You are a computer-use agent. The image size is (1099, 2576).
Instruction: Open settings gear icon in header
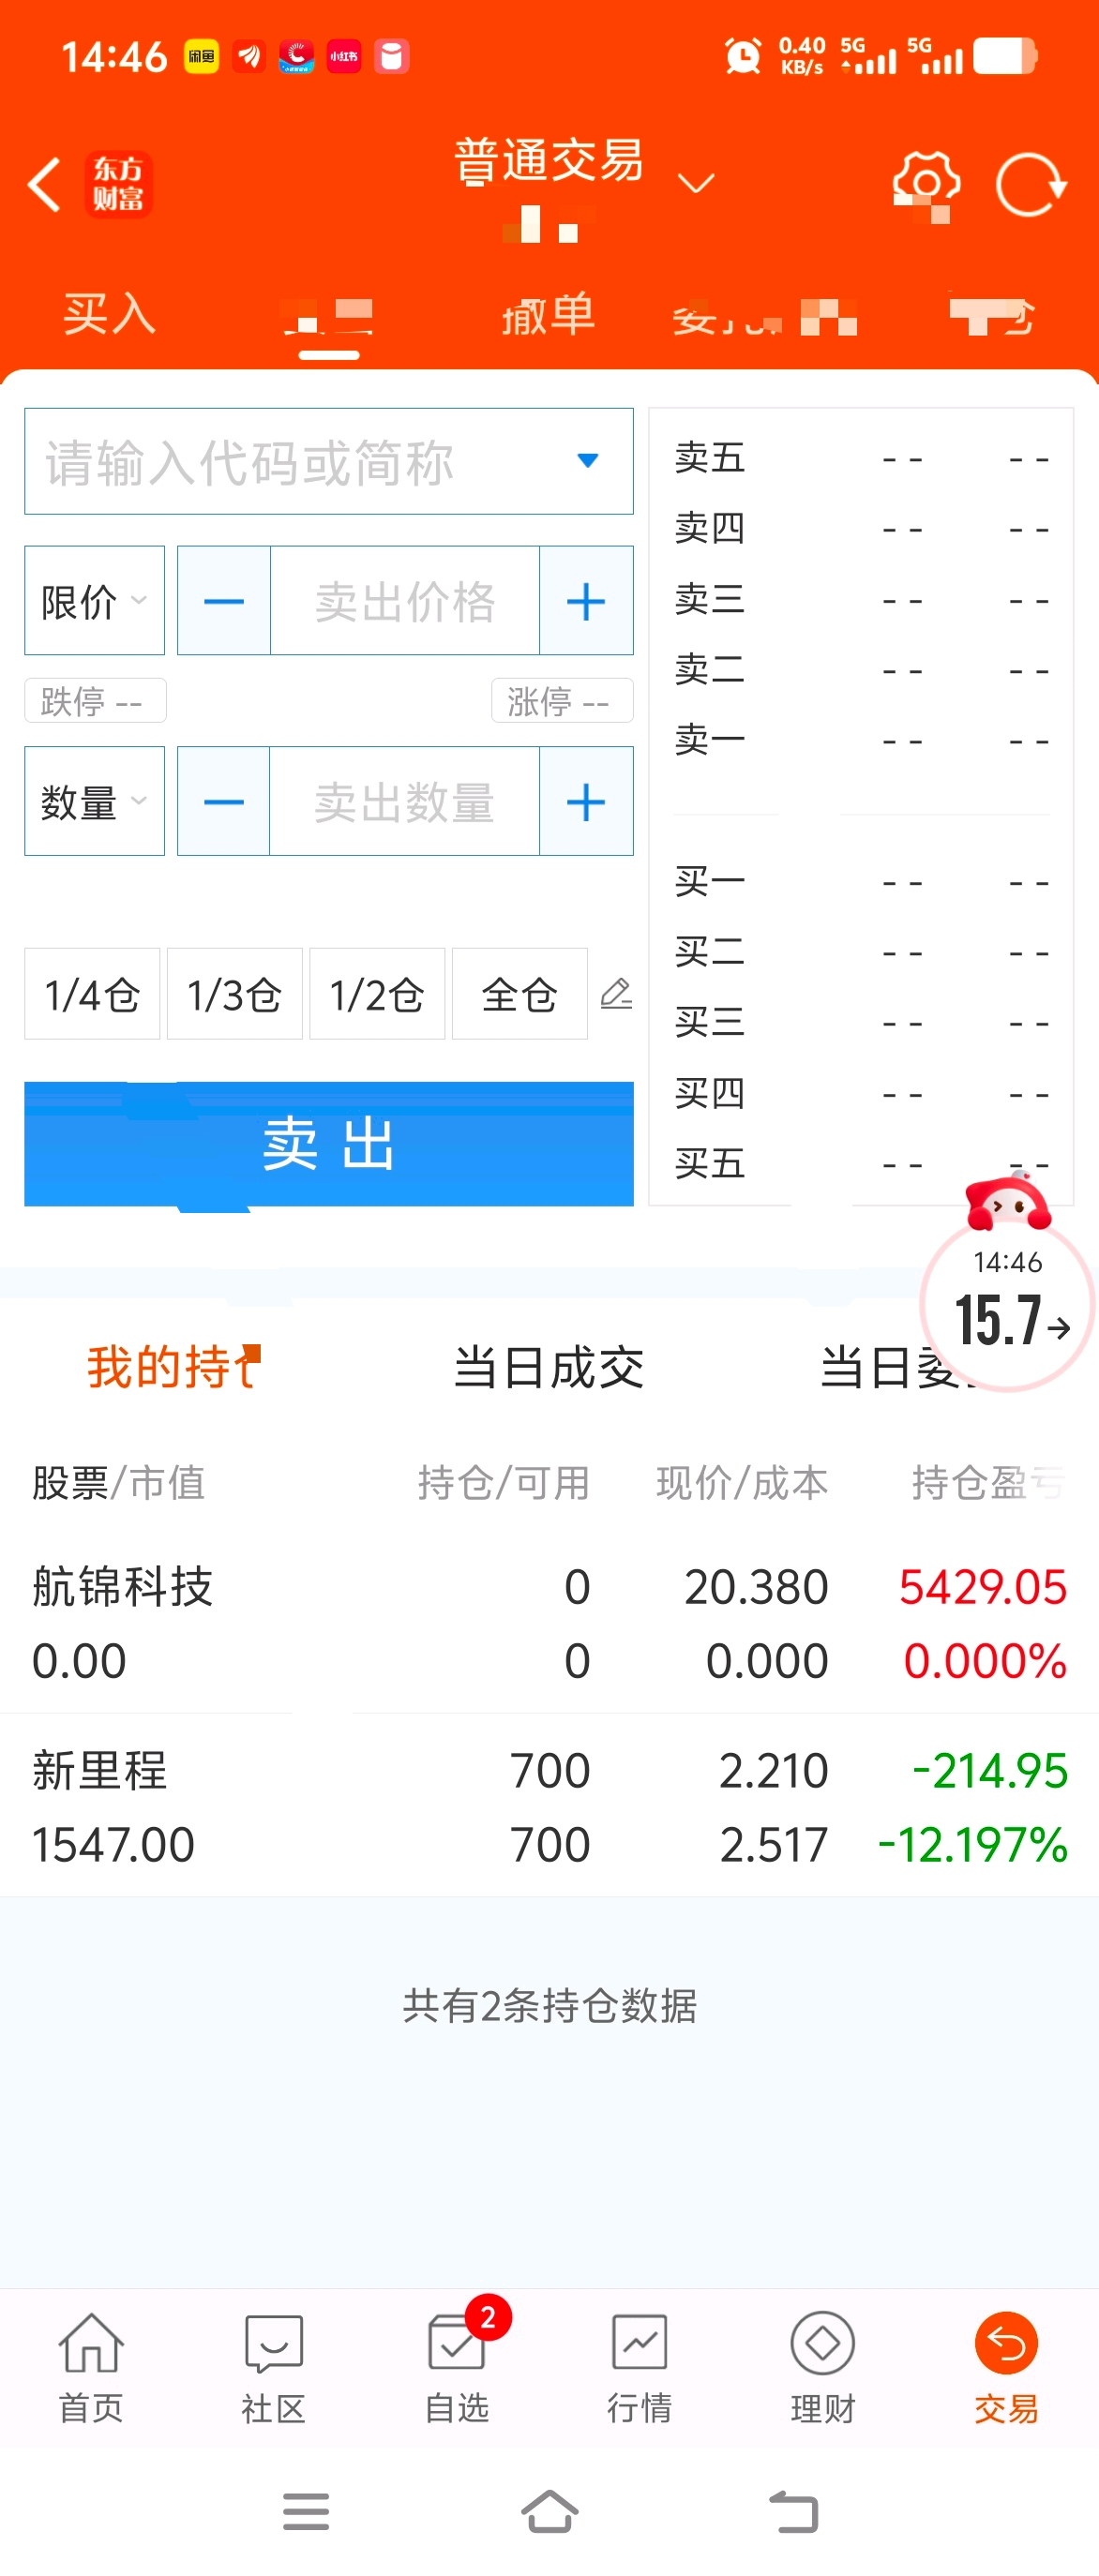pyautogui.click(x=926, y=185)
